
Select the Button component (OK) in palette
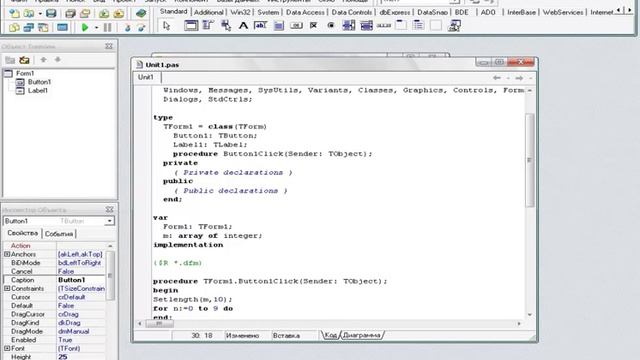point(296,26)
